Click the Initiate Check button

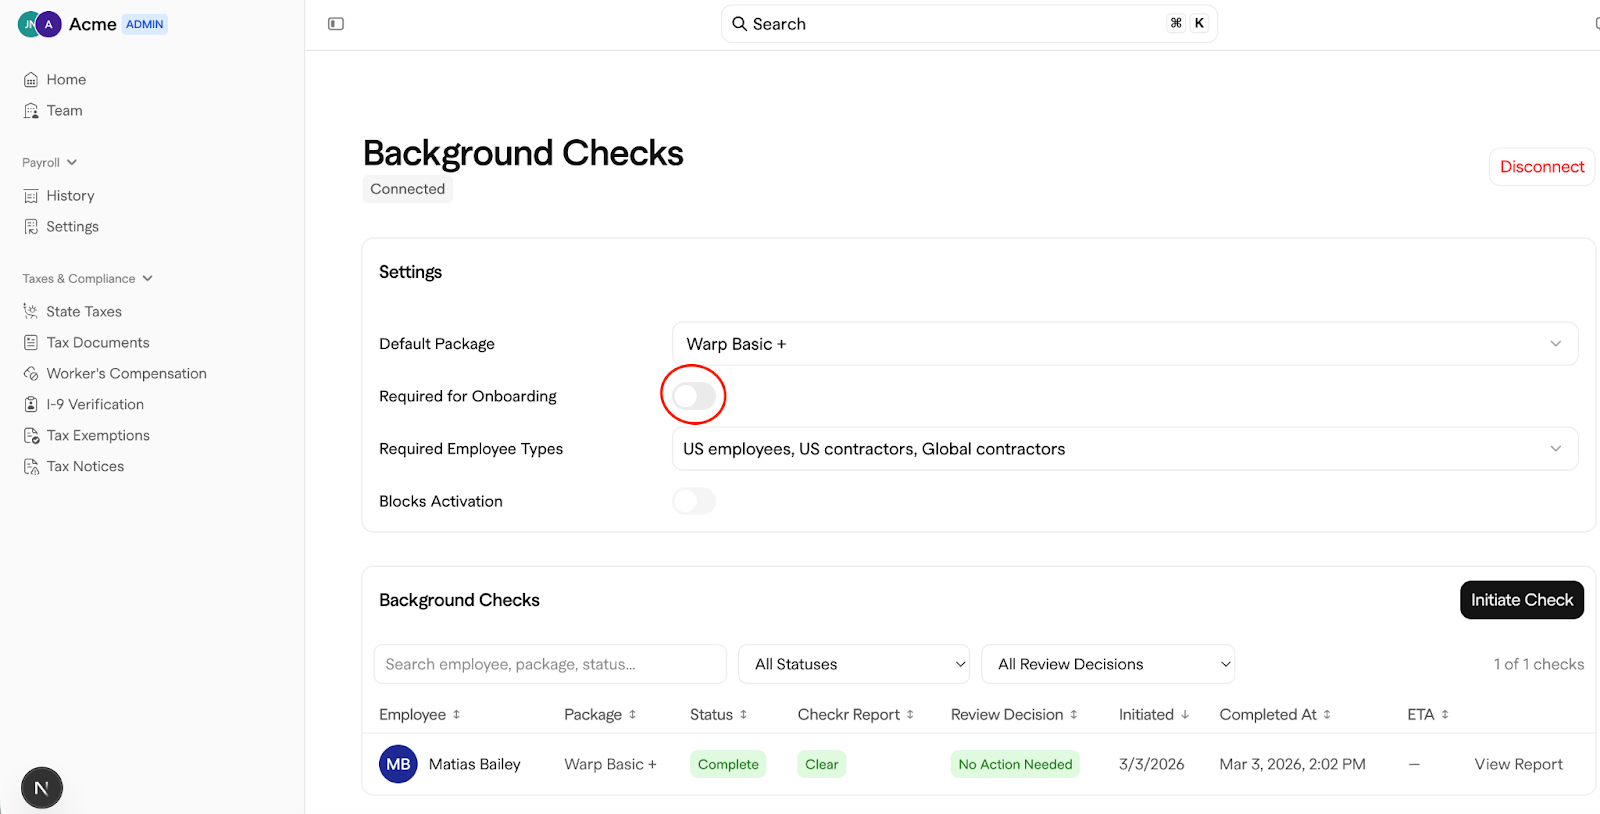[x=1522, y=600]
